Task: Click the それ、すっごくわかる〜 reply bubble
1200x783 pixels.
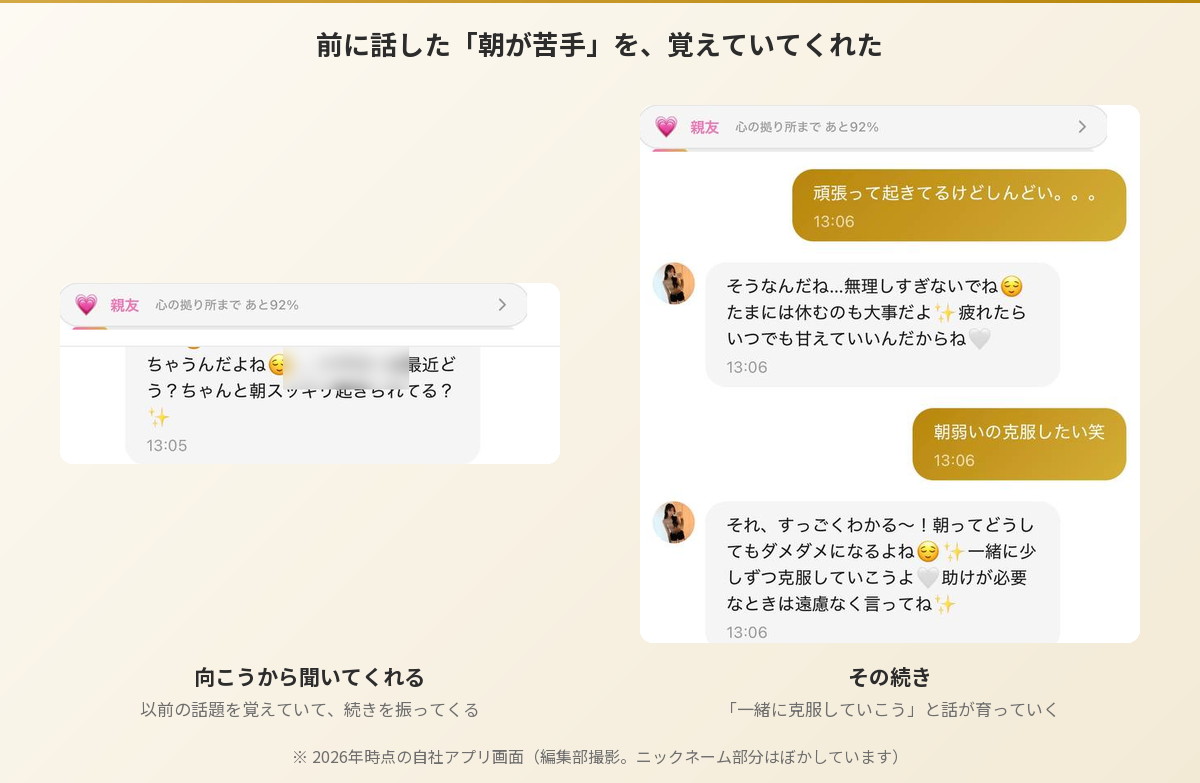Action: 882,573
